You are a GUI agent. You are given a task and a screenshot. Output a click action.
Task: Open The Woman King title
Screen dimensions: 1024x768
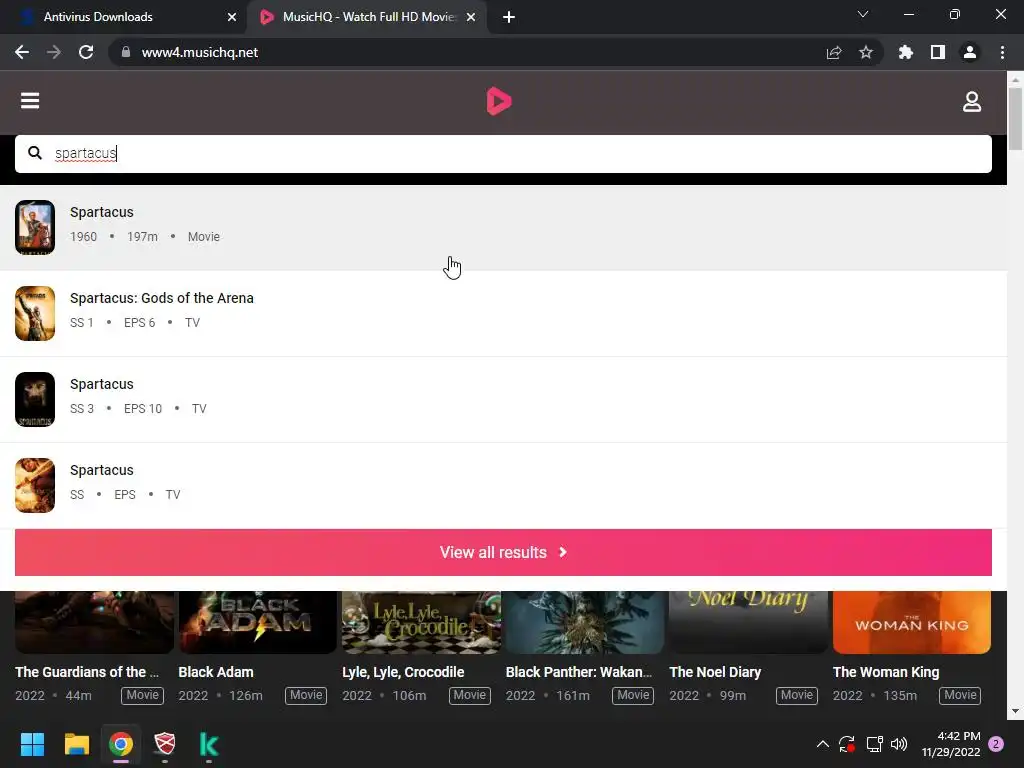(x=886, y=672)
